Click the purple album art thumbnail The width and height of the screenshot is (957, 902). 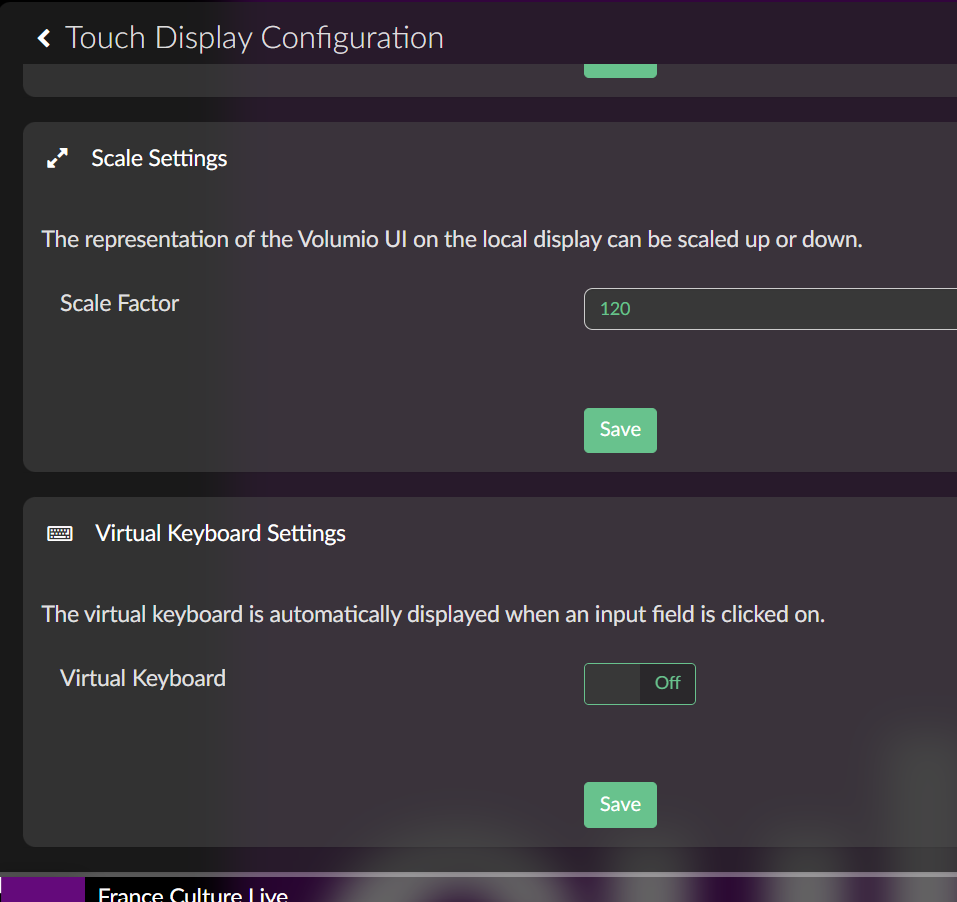coord(43,890)
